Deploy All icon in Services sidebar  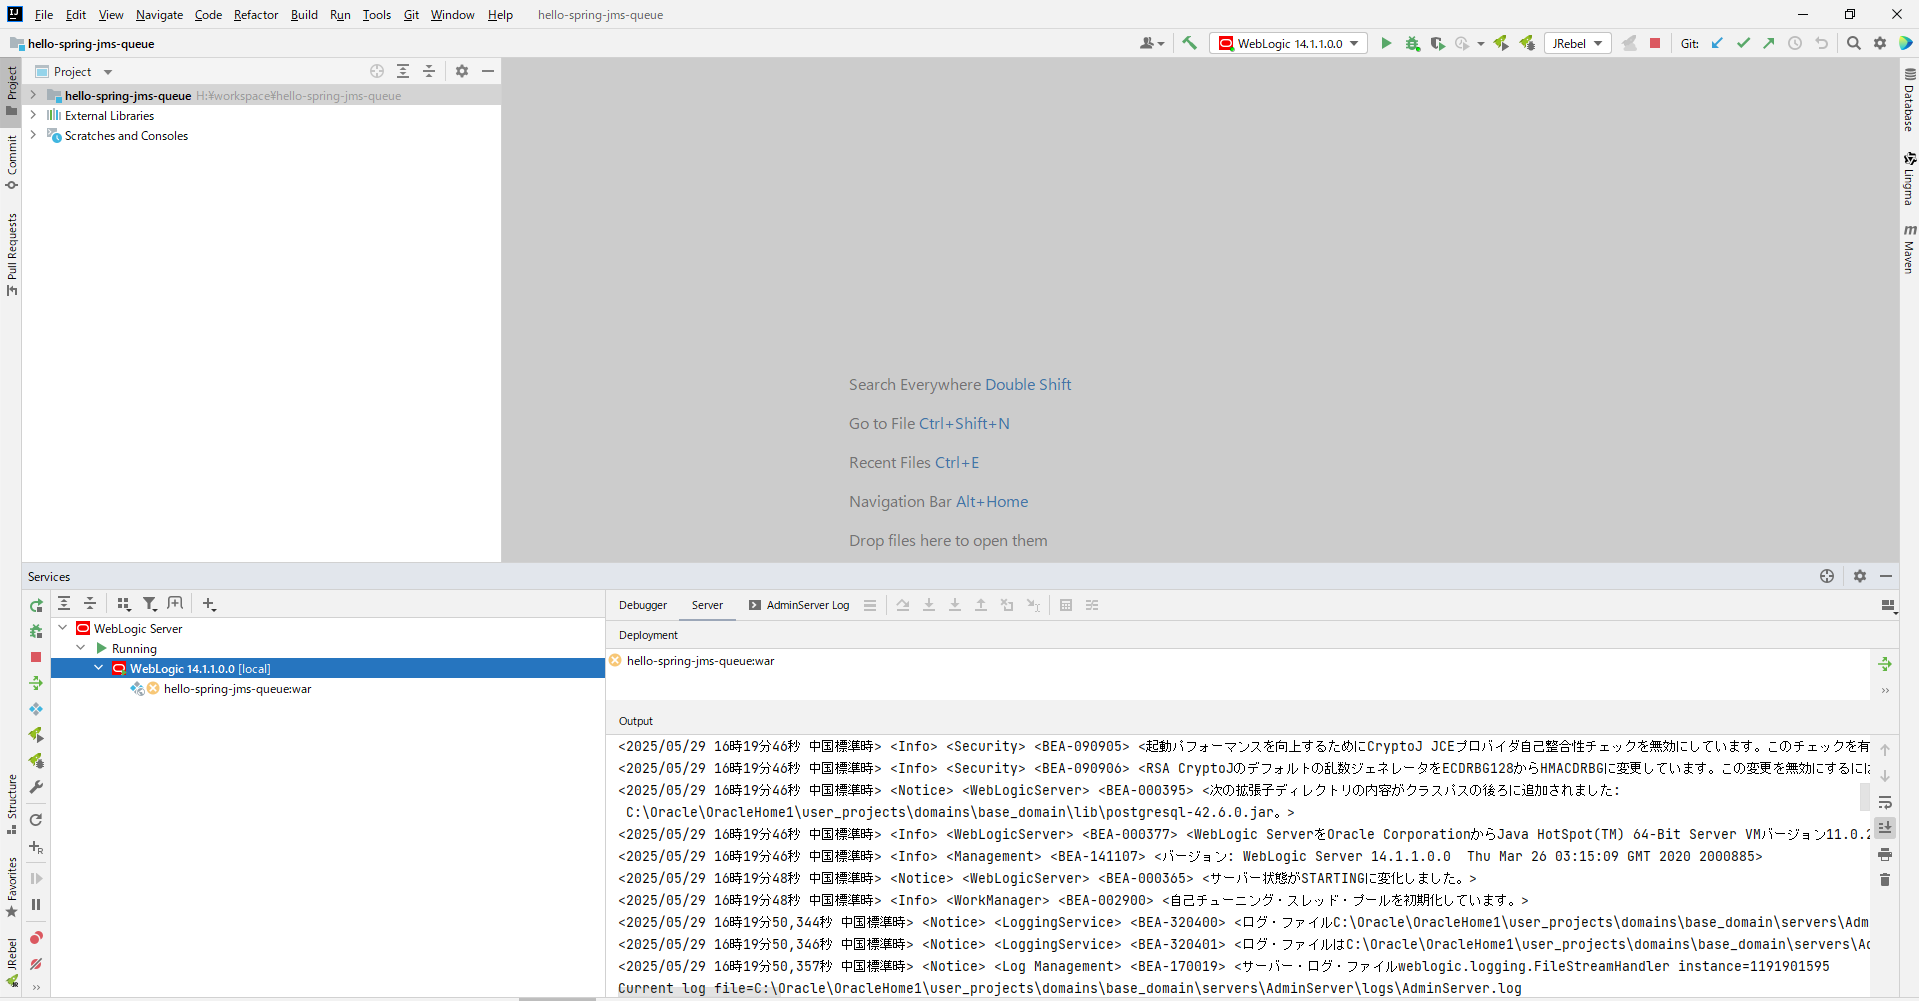pos(36,683)
